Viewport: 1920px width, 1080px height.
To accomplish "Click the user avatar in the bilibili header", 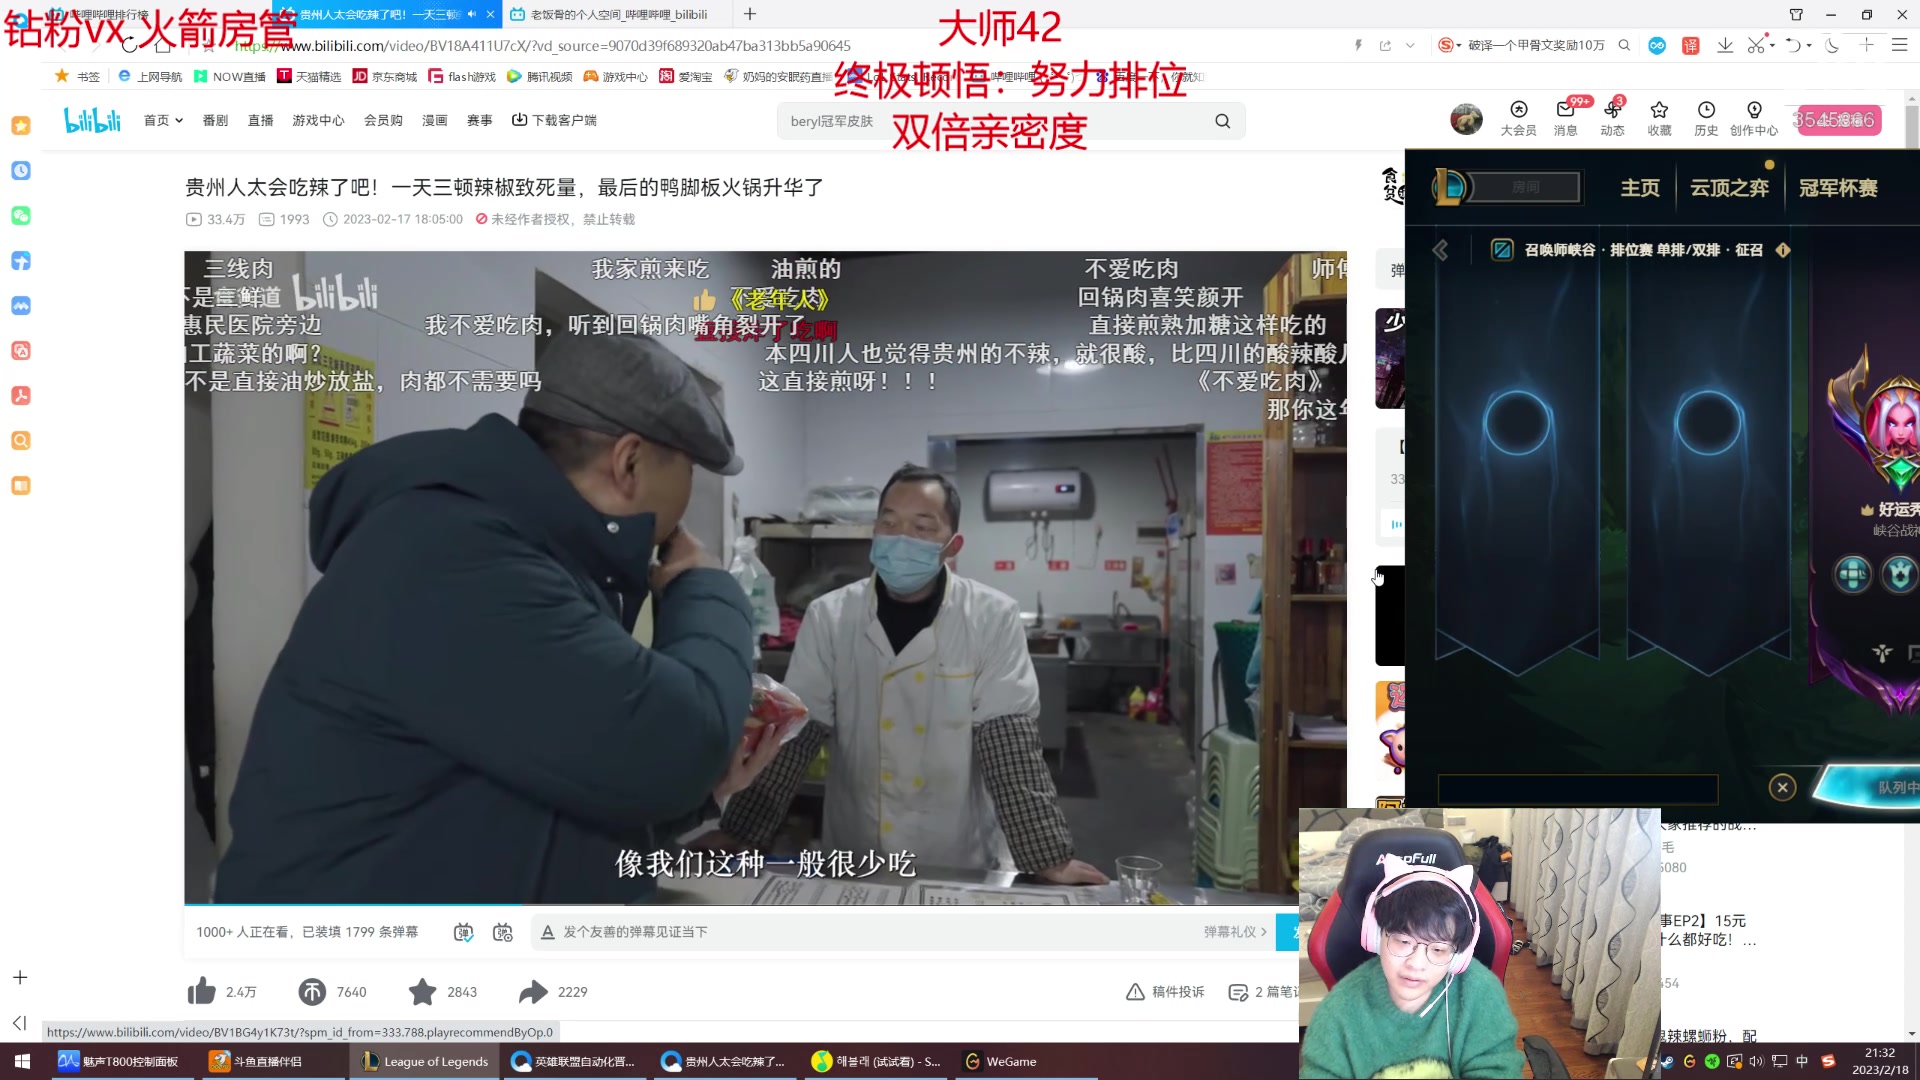I will 1466,119.
